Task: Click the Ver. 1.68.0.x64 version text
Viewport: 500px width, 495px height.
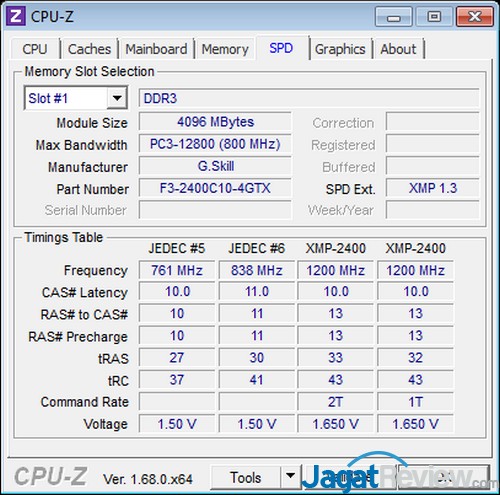Action: tap(148, 479)
